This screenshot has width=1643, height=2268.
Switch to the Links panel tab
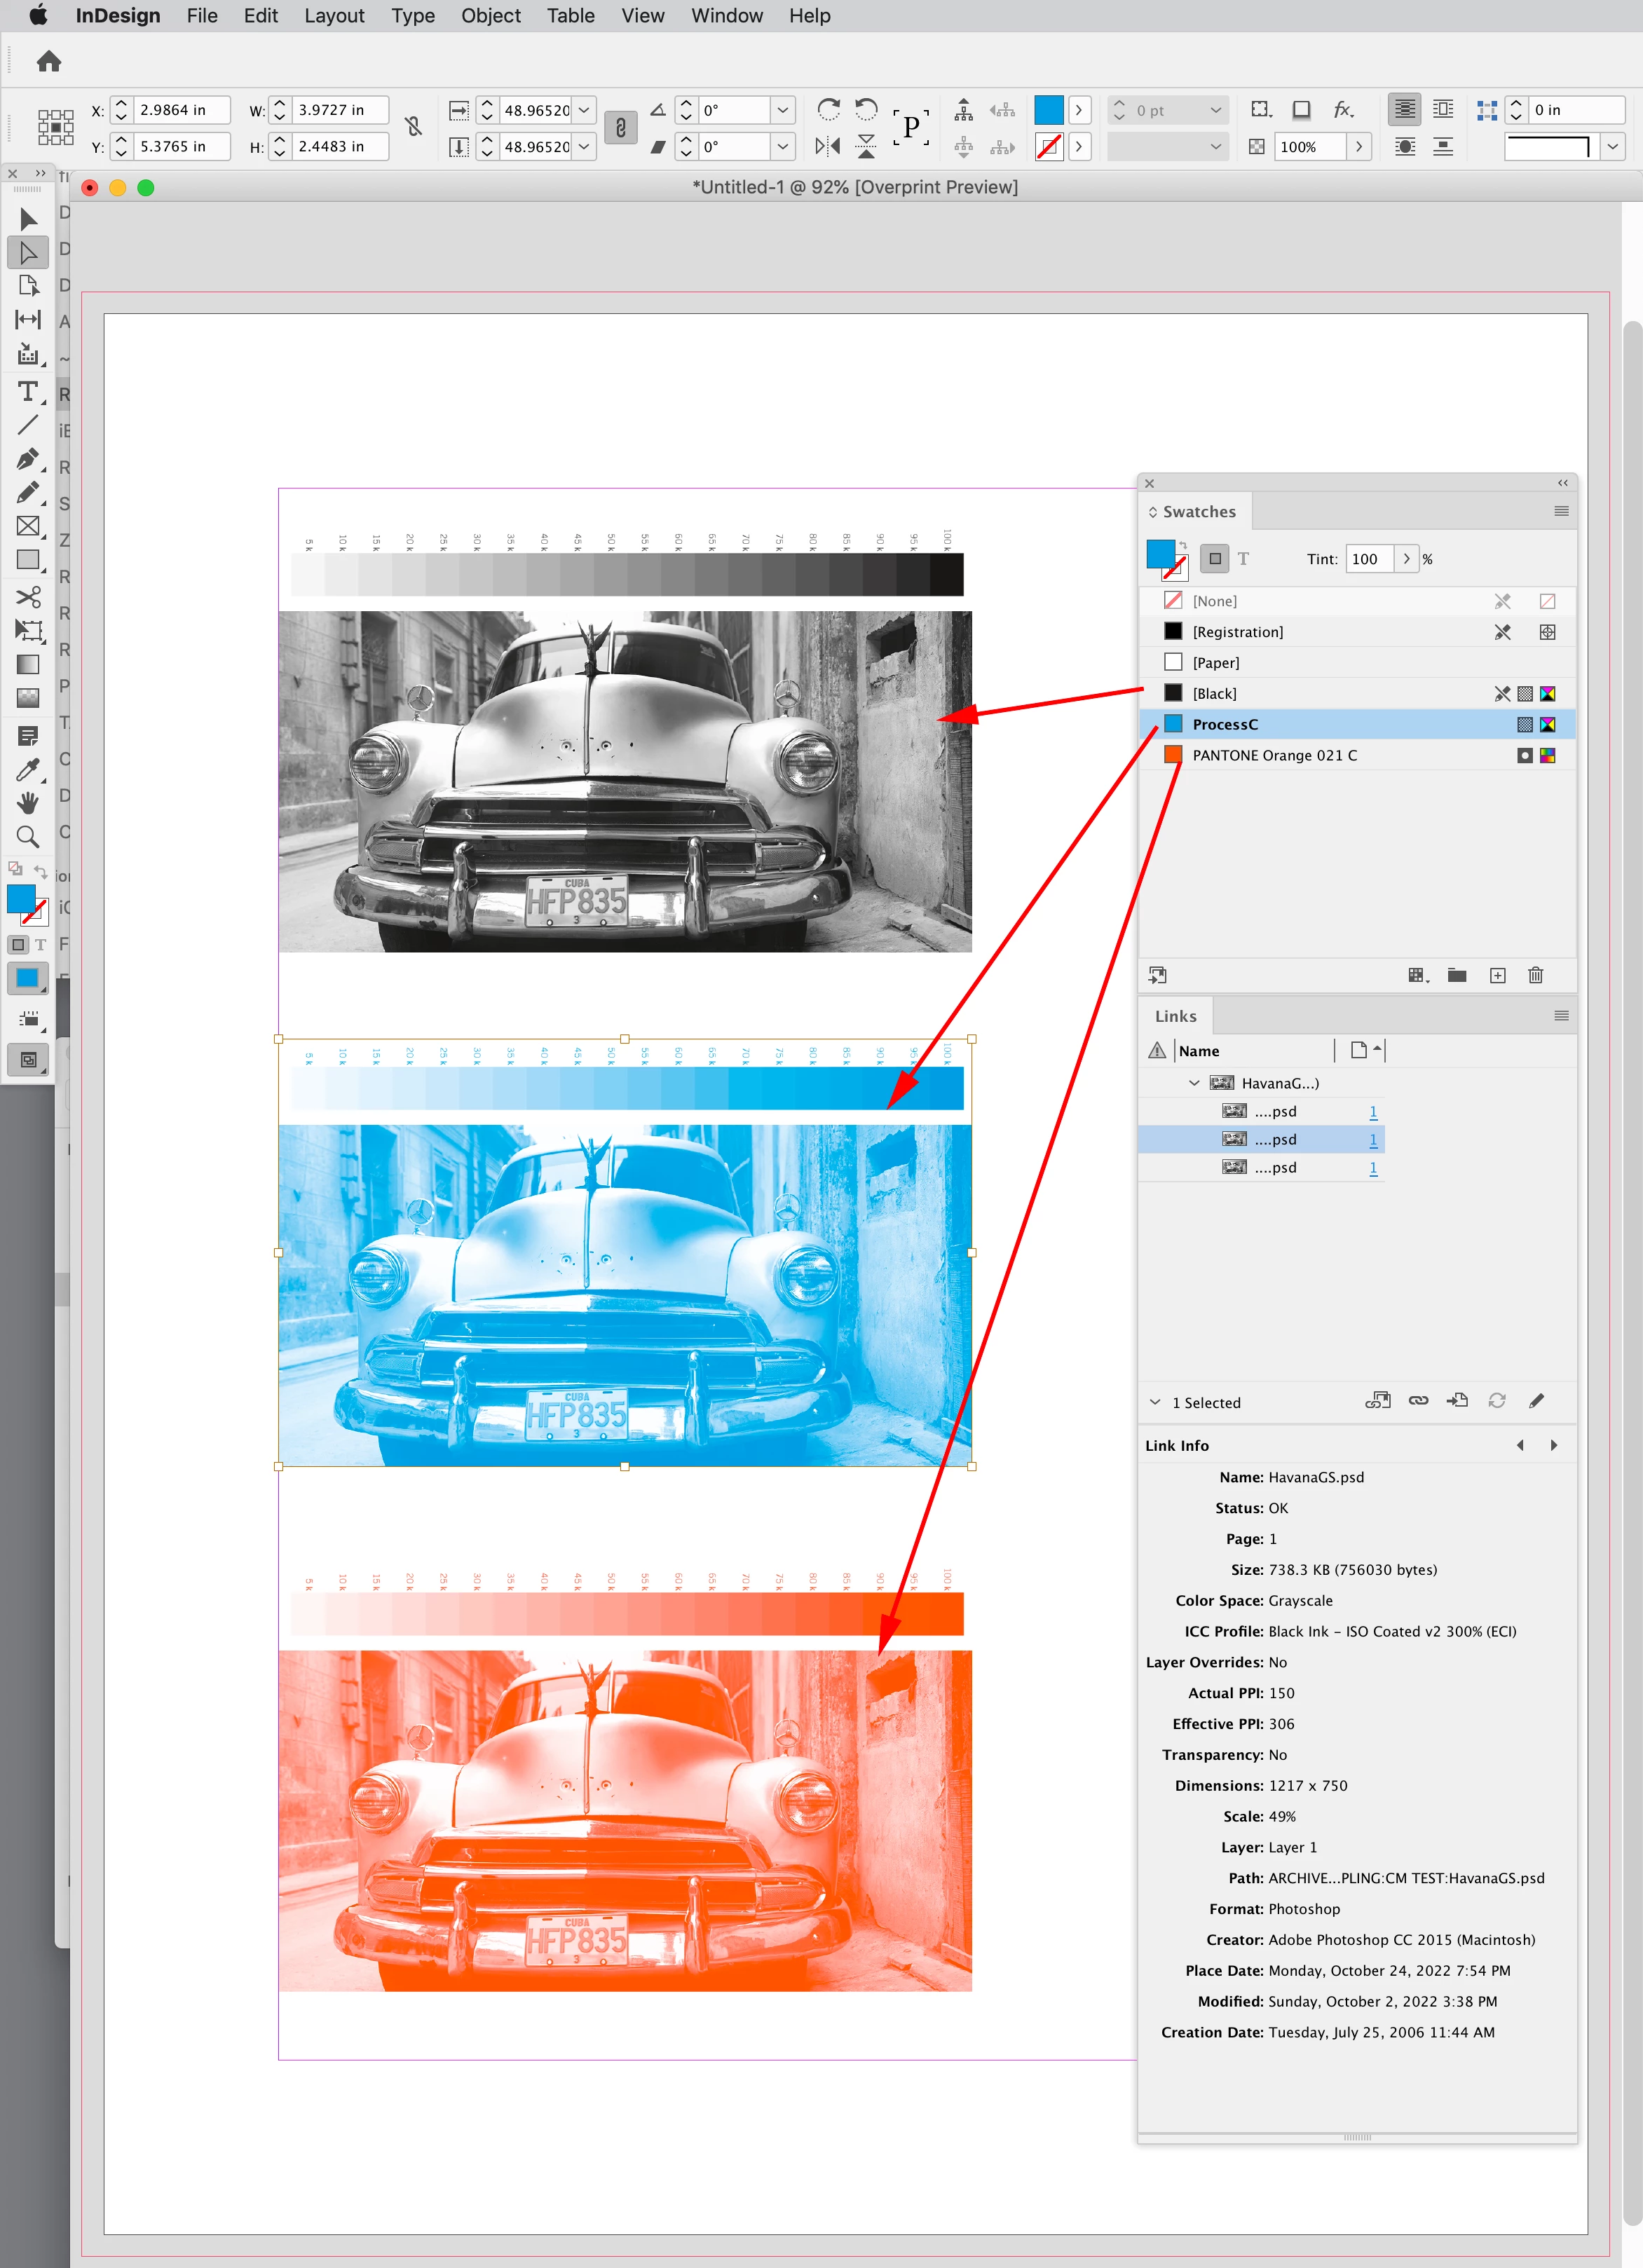pos(1175,1016)
